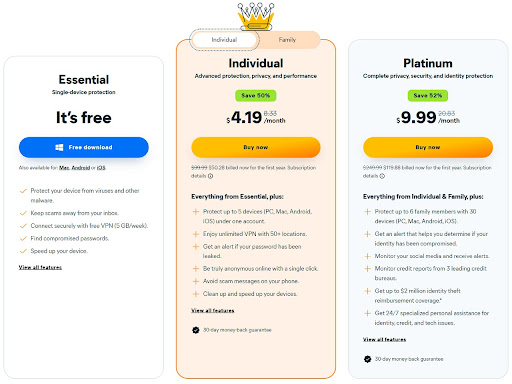Open subscription details info icon under Individual

click(x=210, y=176)
